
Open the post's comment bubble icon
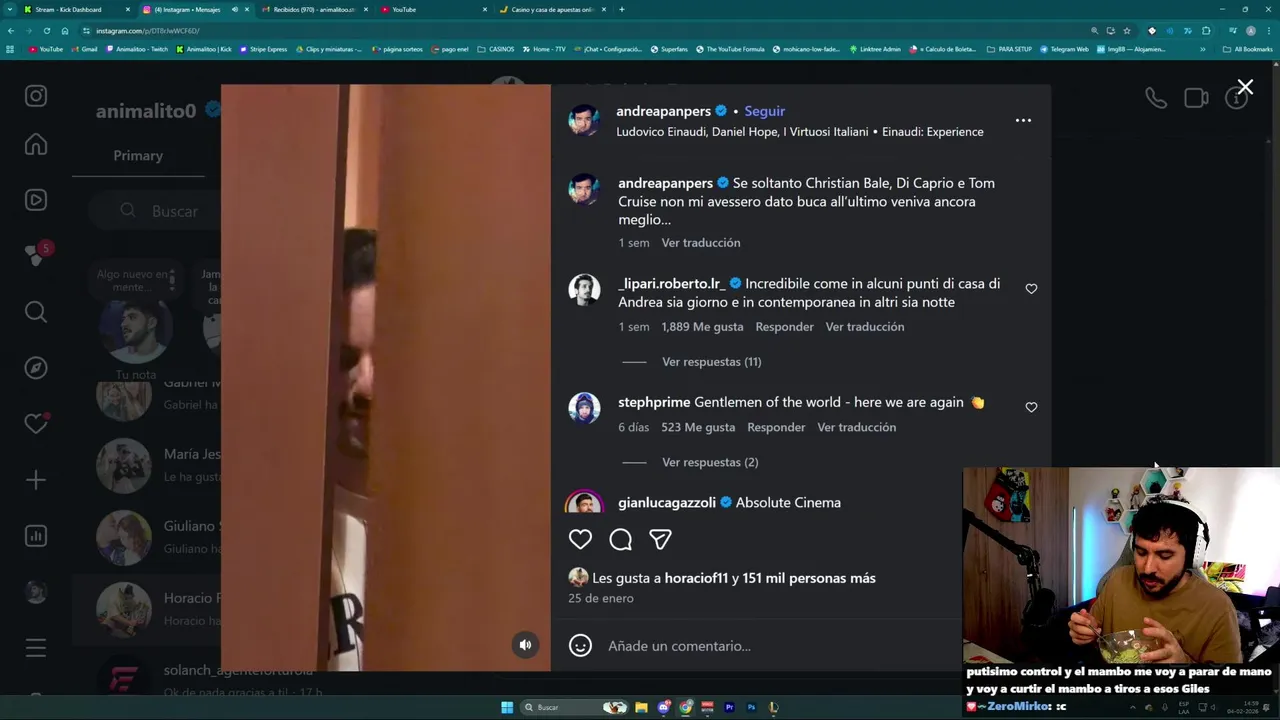[x=620, y=540]
